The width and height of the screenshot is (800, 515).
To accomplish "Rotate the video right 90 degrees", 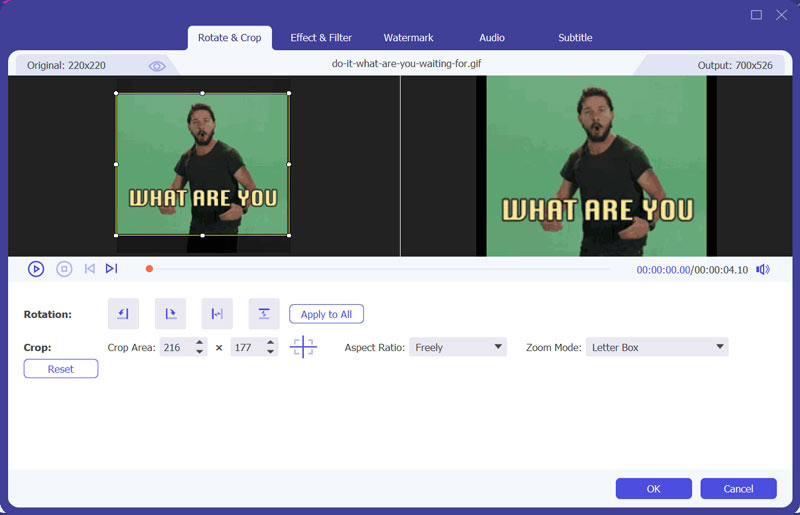I will click(170, 313).
